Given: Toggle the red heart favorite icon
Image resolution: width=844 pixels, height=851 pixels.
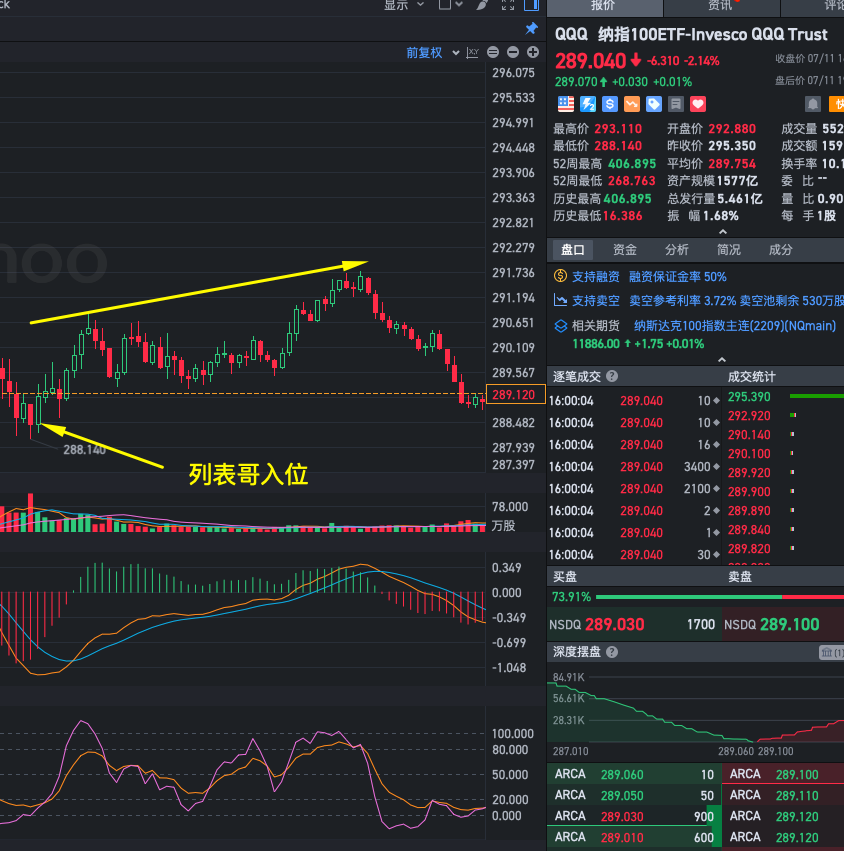Looking at the screenshot, I should (x=698, y=104).
